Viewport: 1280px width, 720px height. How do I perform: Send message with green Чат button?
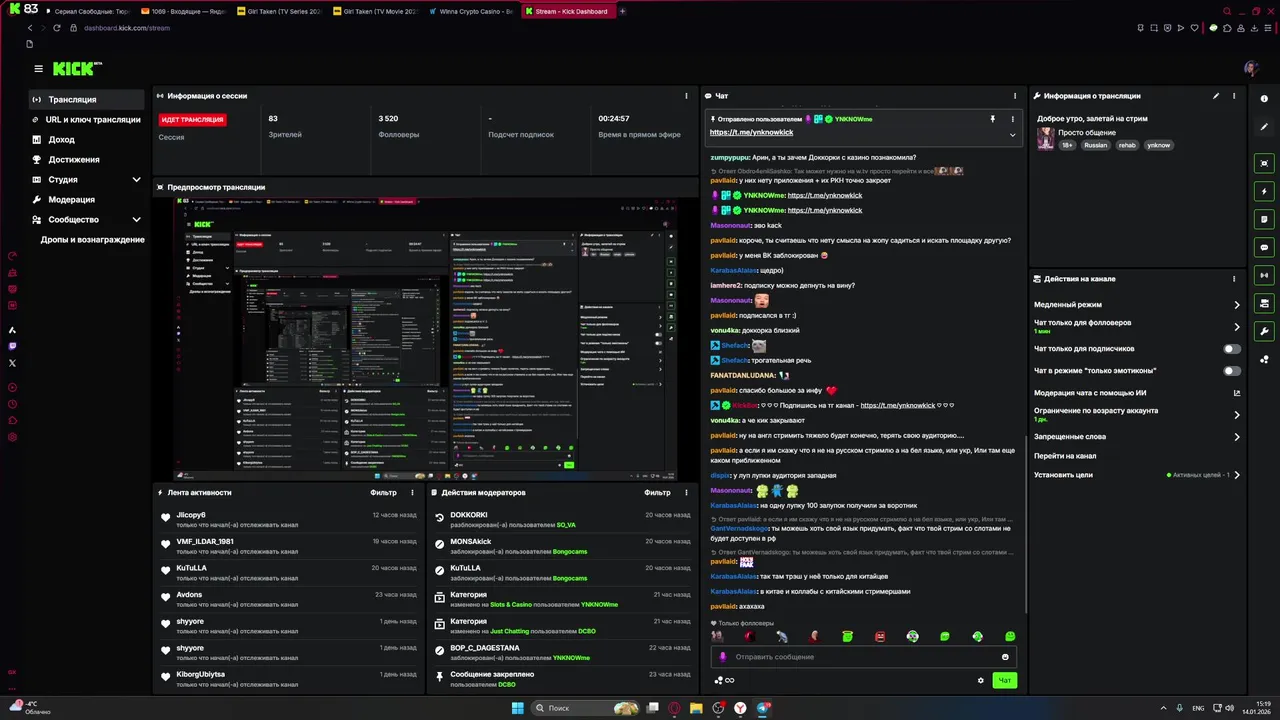point(1005,681)
